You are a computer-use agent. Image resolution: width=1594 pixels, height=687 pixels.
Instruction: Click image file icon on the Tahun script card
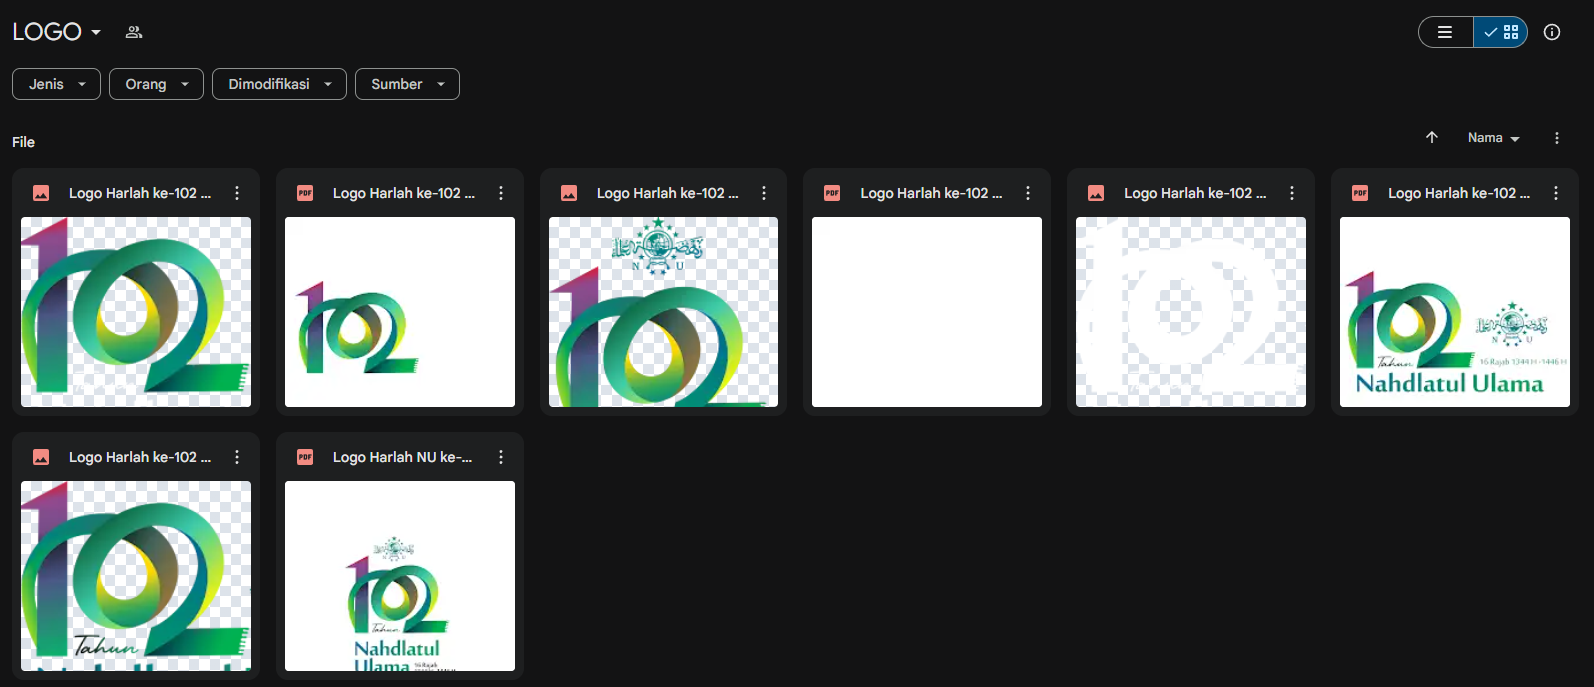(x=41, y=457)
